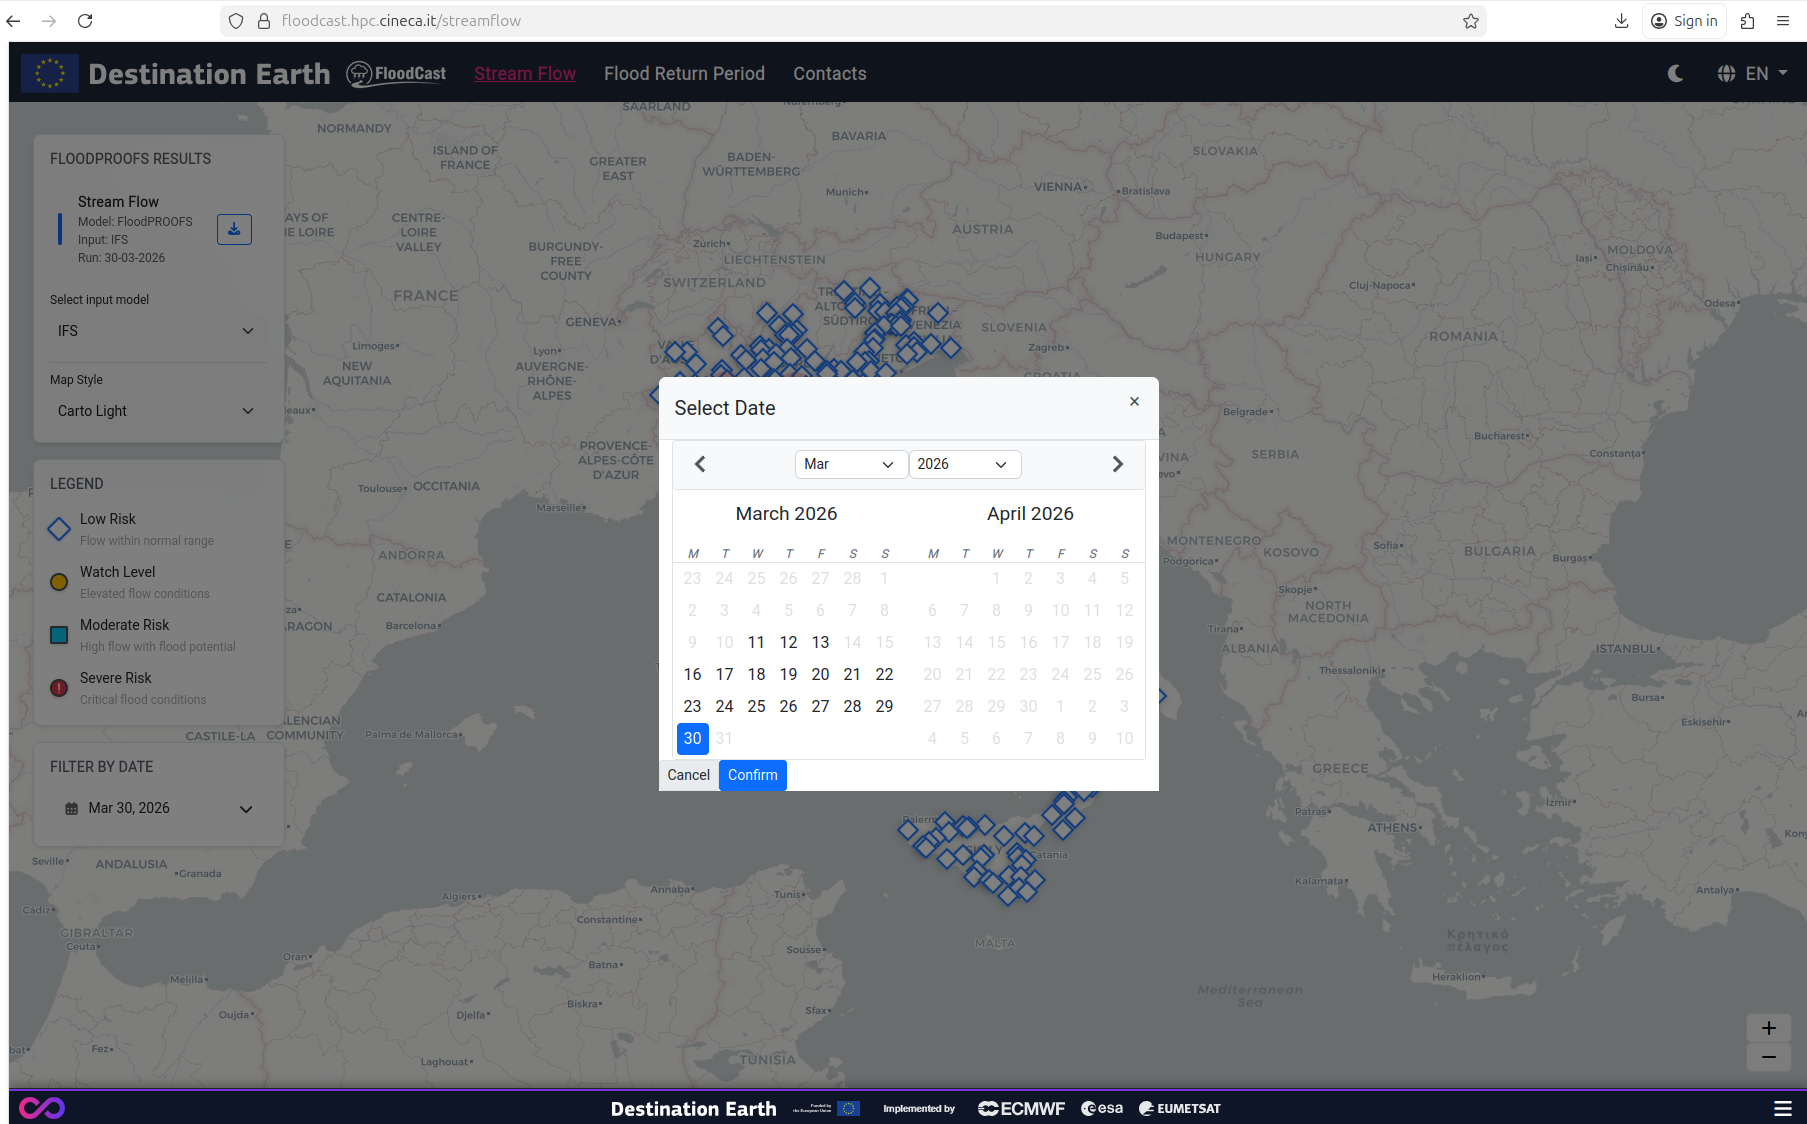Click the address bar URL field
Image resolution: width=1807 pixels, height=1124 pixels.
tap(853, 21)
